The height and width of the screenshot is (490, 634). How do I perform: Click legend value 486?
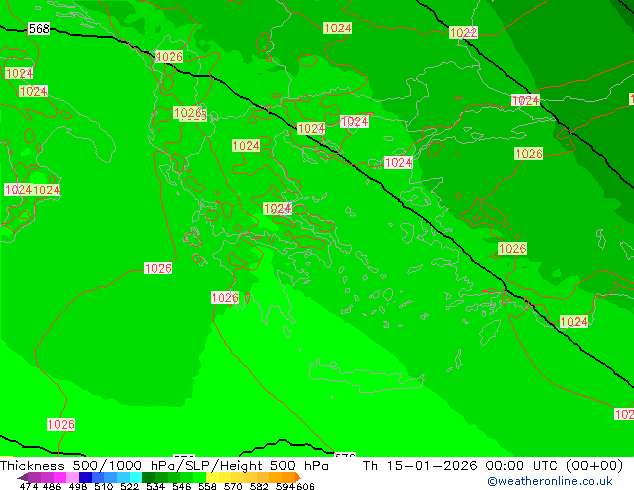click(52, 486)
